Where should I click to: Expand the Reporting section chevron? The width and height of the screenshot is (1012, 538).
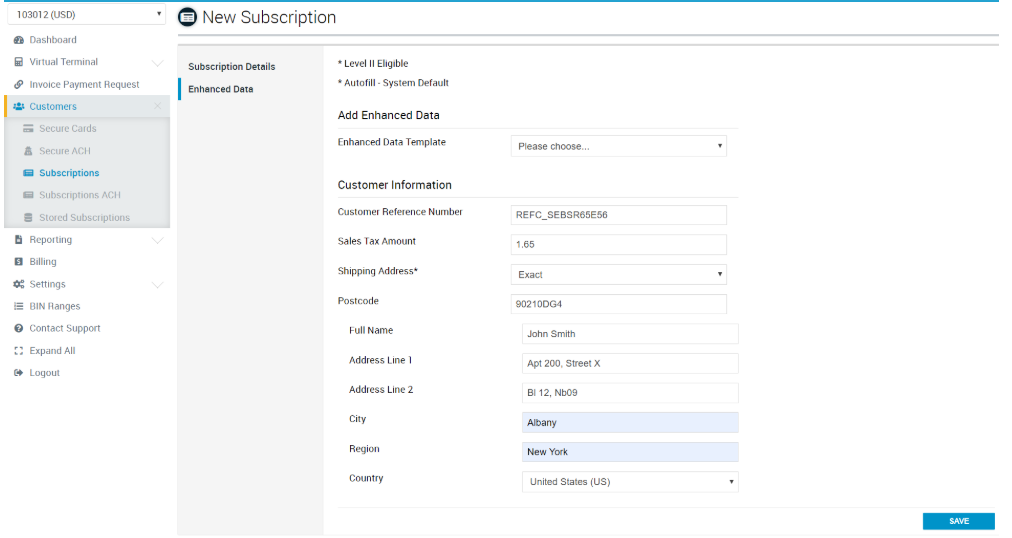pyautogui.click(x=157, y=241)
